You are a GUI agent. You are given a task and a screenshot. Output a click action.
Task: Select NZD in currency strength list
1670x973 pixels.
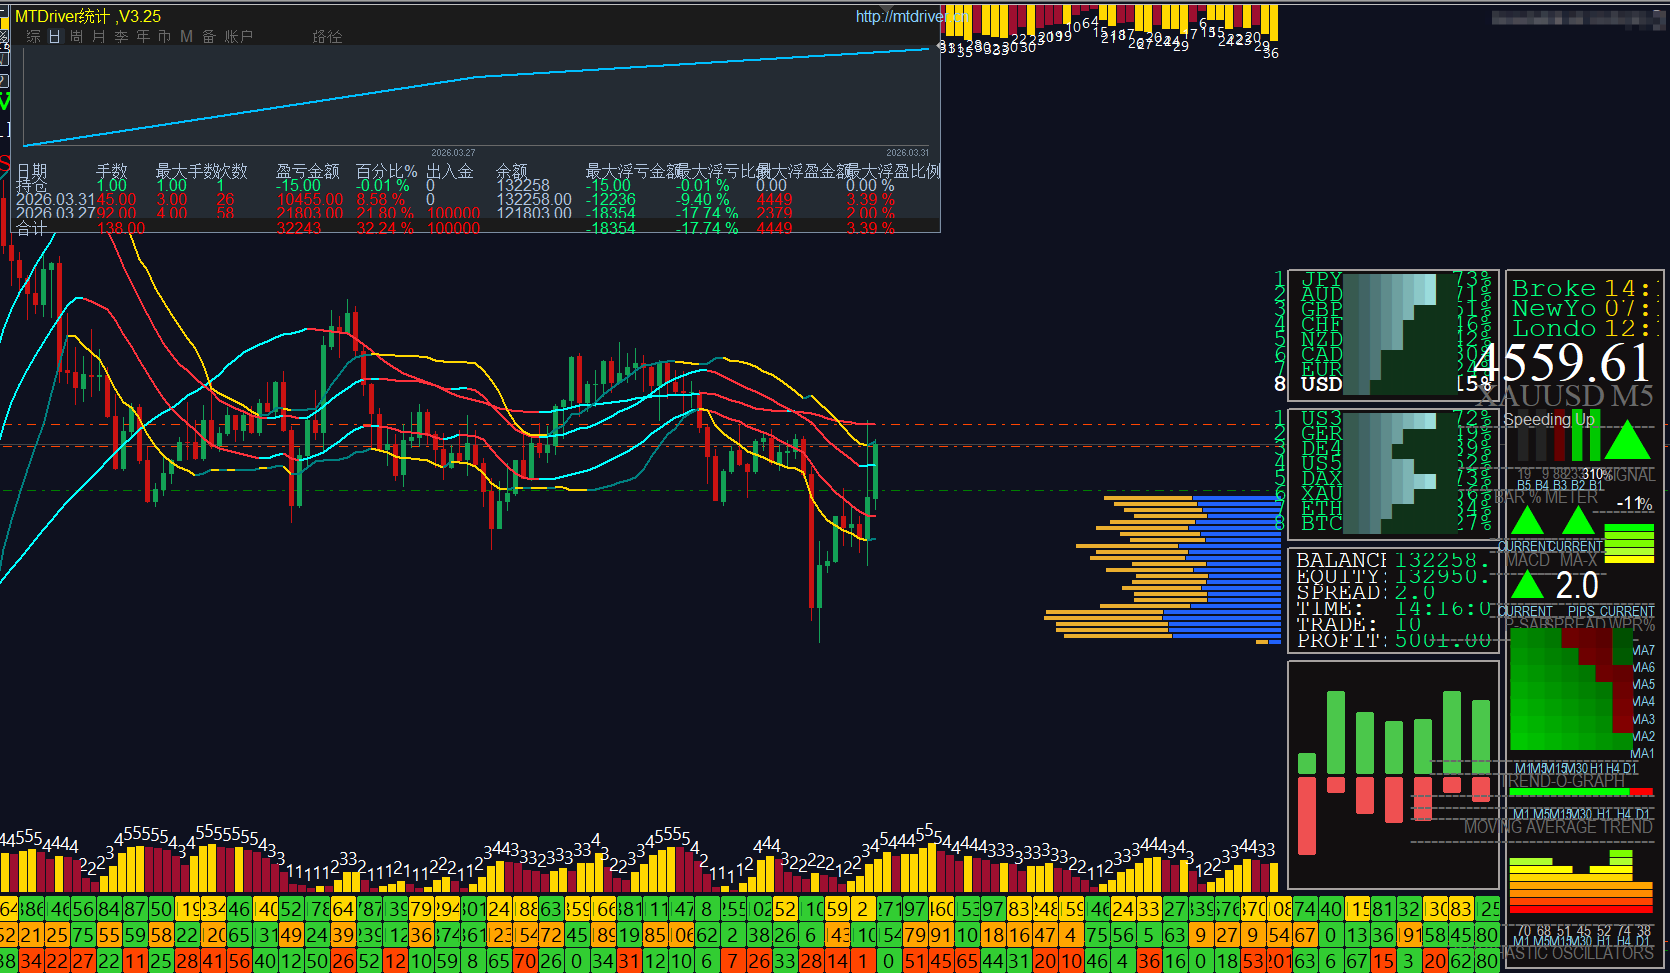point(1321,339)
